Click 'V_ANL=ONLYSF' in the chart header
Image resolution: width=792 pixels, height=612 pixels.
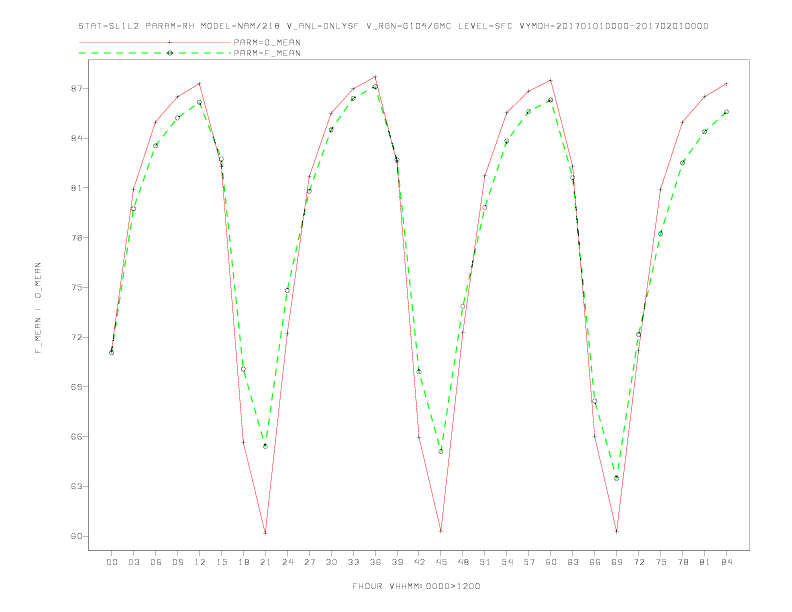322,26
